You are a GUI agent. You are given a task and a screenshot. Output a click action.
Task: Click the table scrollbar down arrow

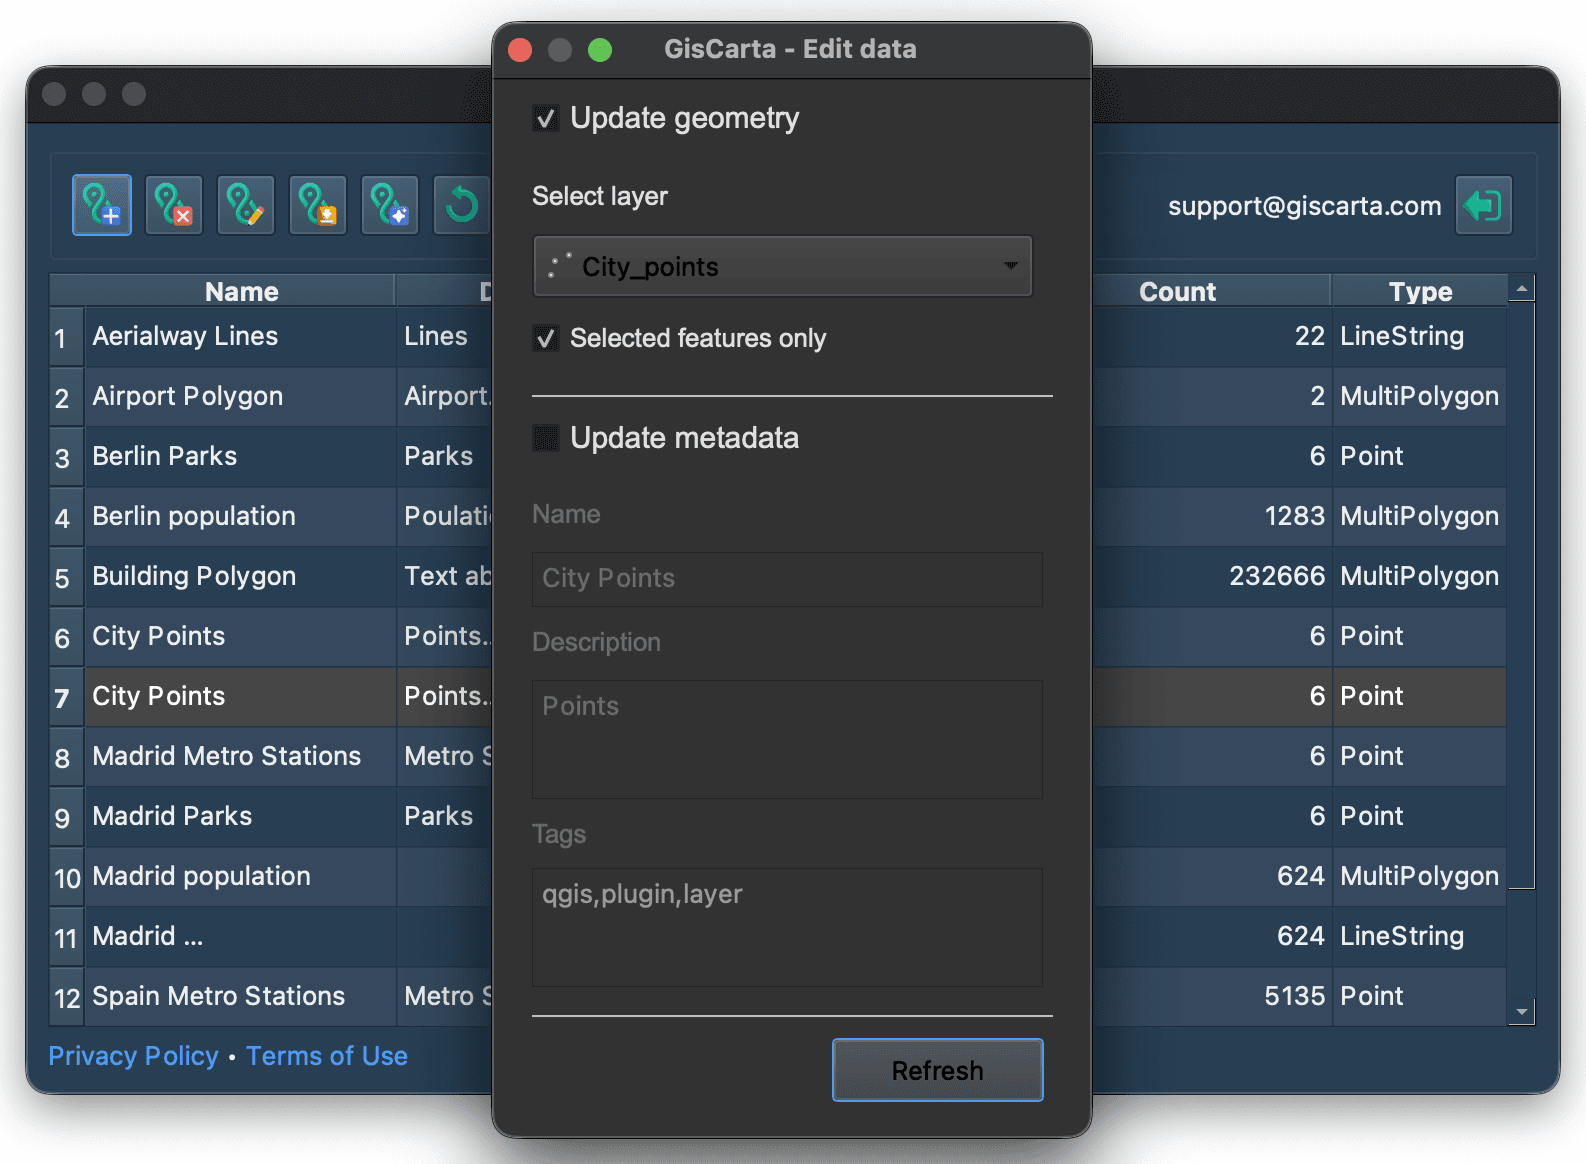(x=1521, y=1012)
